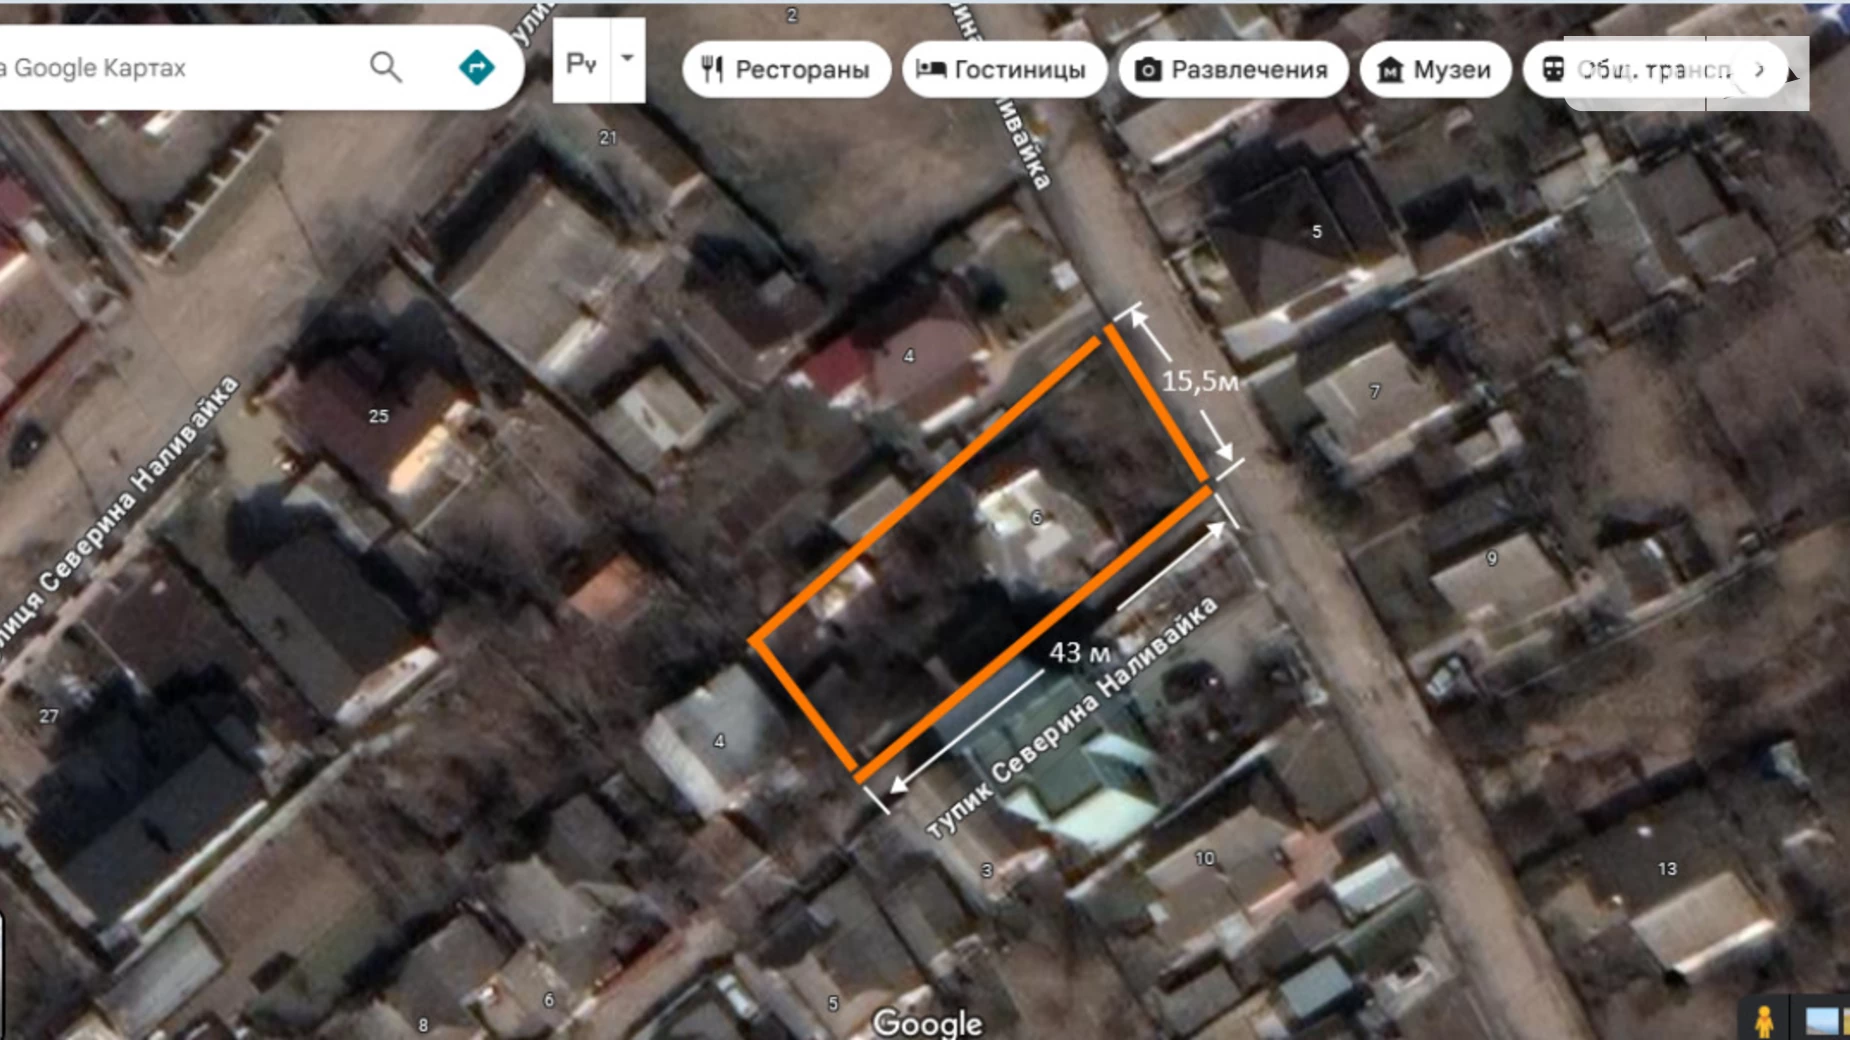The height and width of the screenshot is (1040, 1850).
Task: Select the building labeled 27
Action: [48, 716]
